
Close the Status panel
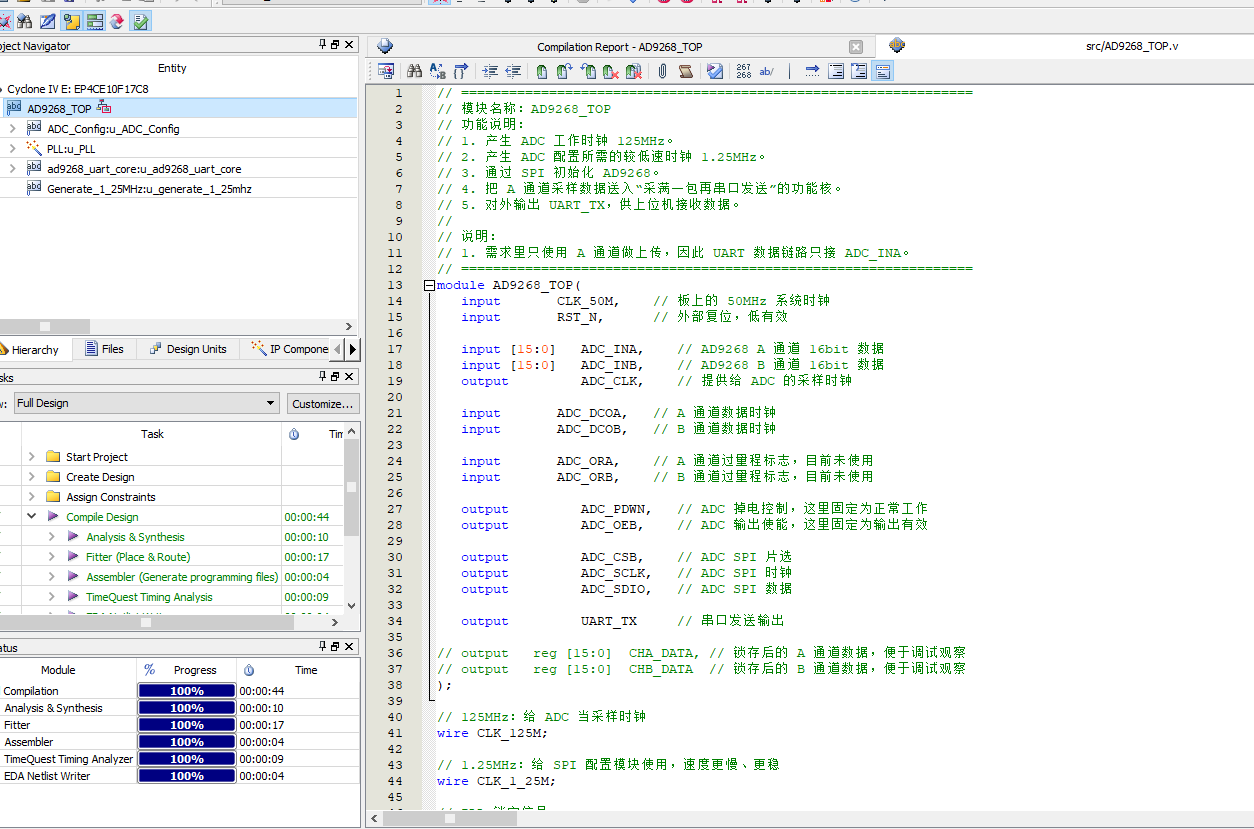click(x=349, y=647)
